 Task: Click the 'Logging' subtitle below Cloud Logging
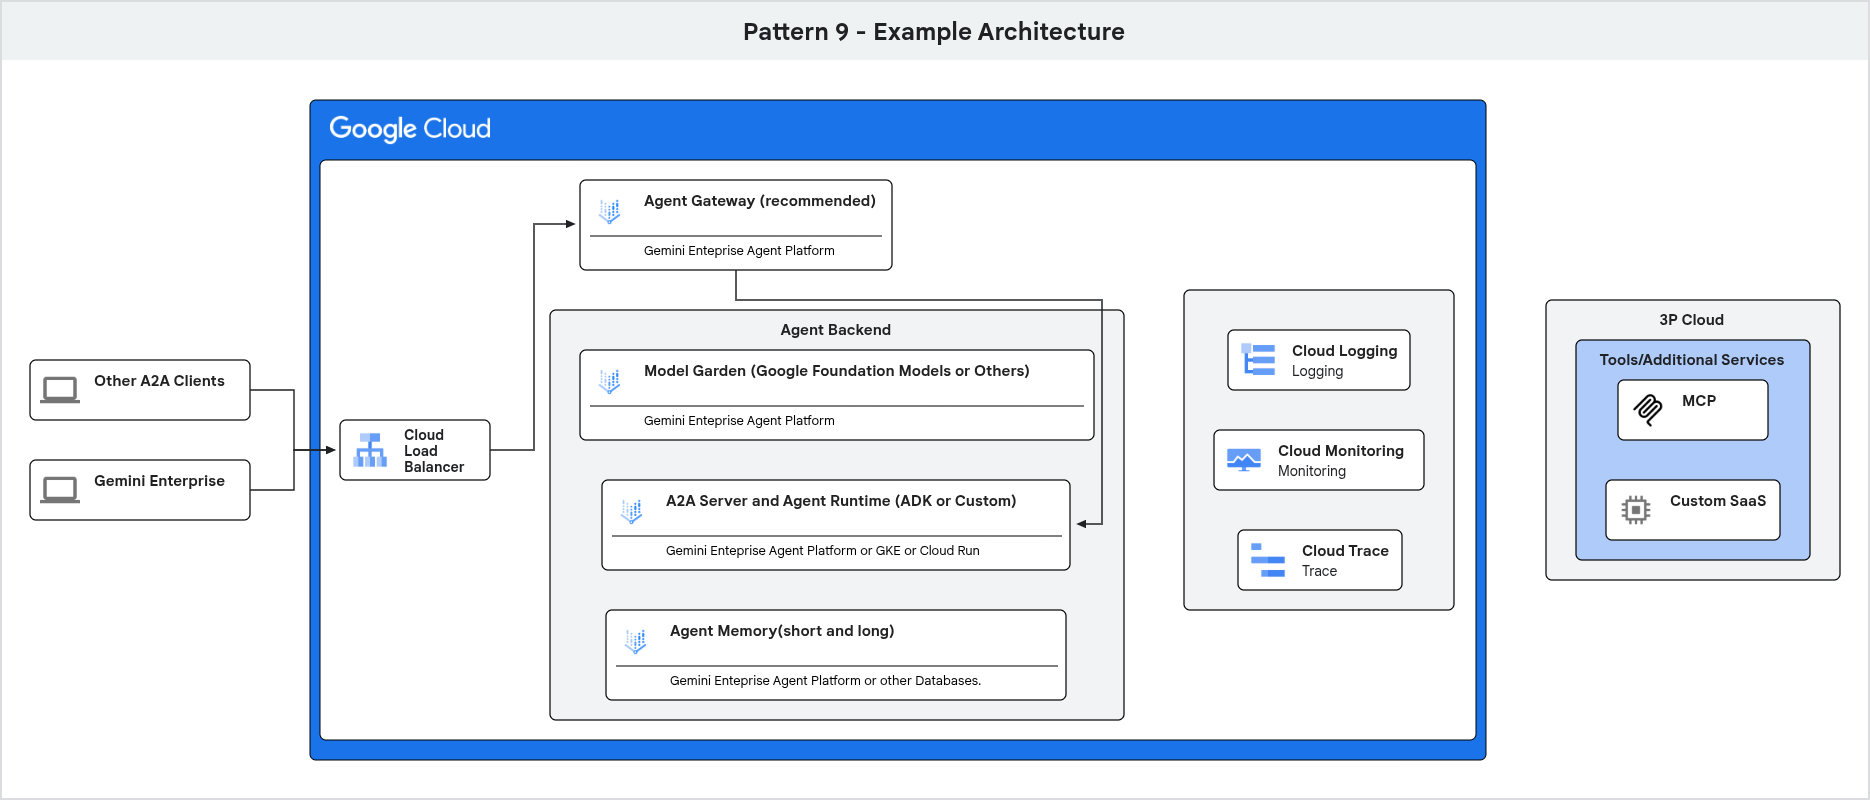tap(1318, 372)
